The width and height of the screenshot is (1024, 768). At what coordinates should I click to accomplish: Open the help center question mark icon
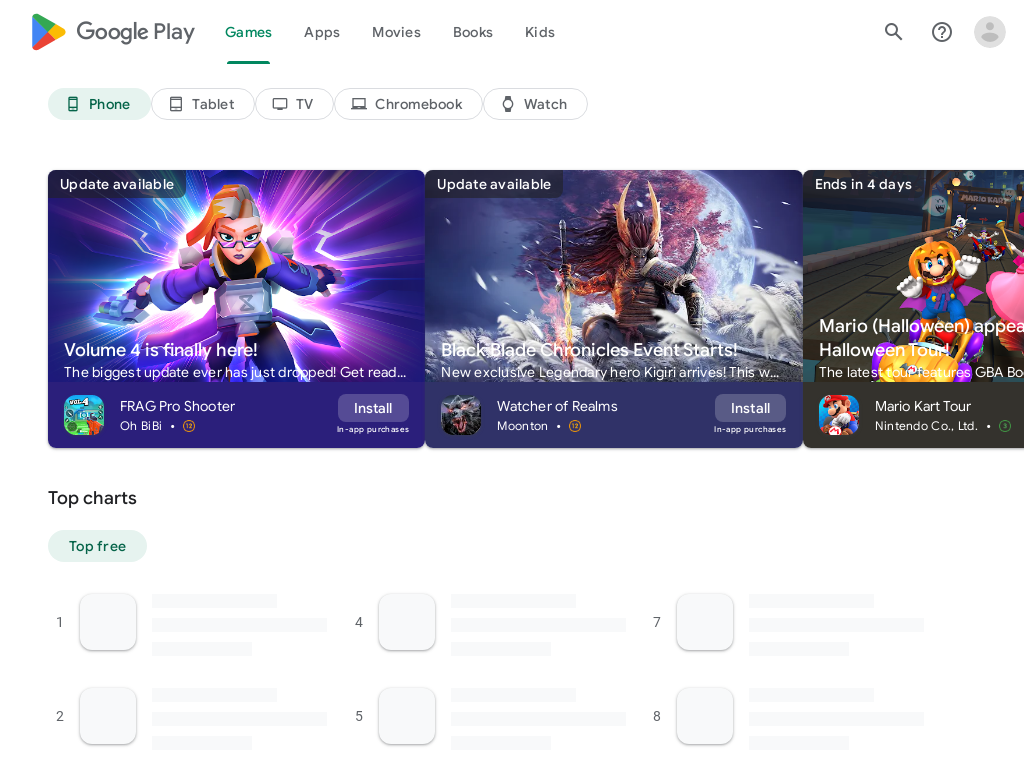942,31
